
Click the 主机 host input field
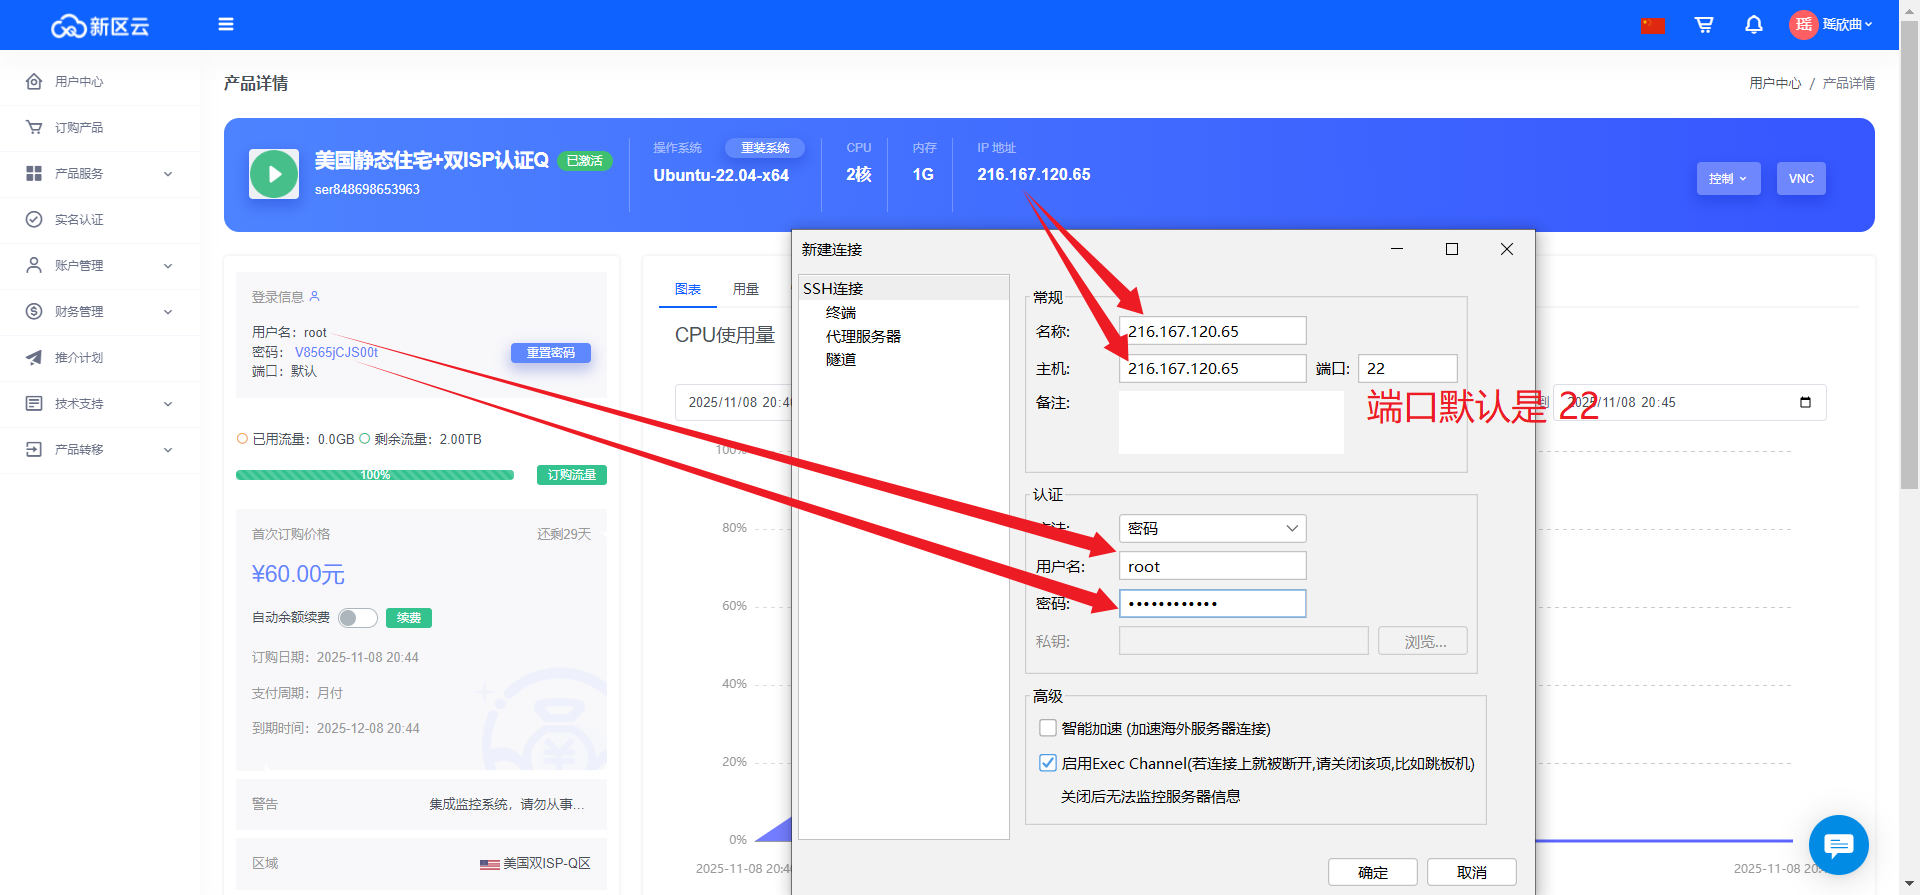tap(1212, 368)
